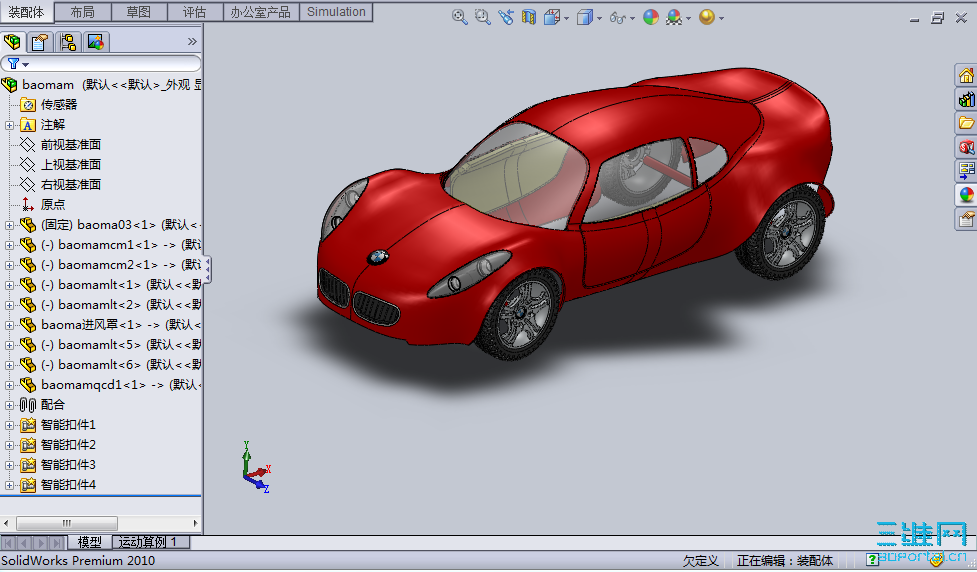This screenshot has width=977, height=572.
Task: Open the DisplayManager tab icon
Action: 96,42
